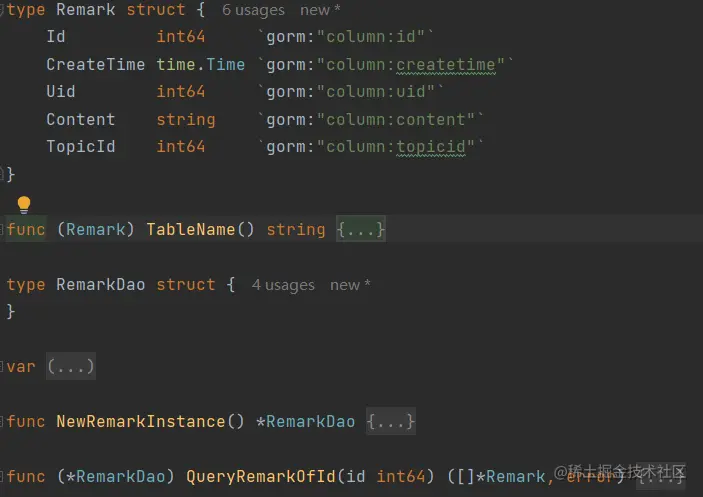Click the "new *" author hint beside Remark struct

pos(320,10)
